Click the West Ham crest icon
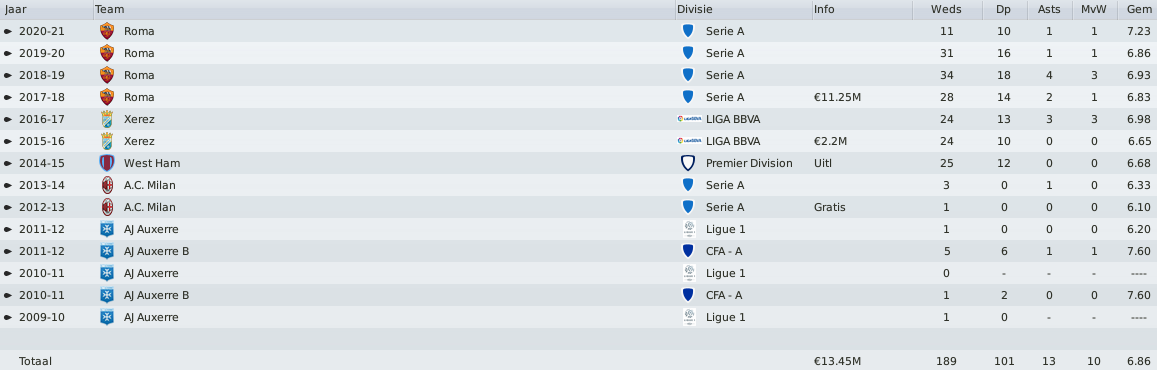Screen dimensions: 1157x370 click(107, 163)
